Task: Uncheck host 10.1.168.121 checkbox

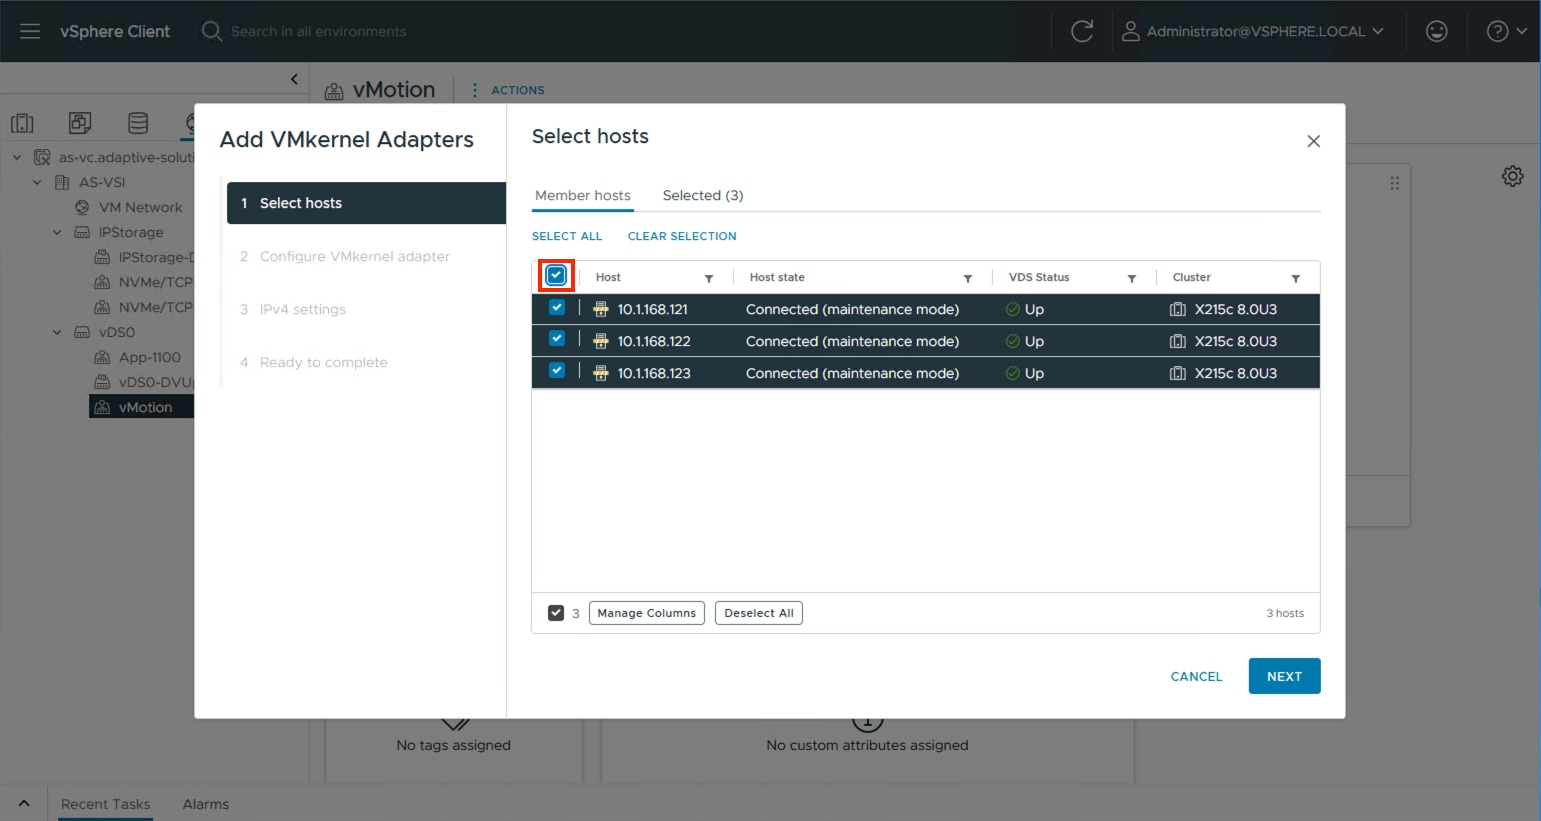Action: click(556, 308)
